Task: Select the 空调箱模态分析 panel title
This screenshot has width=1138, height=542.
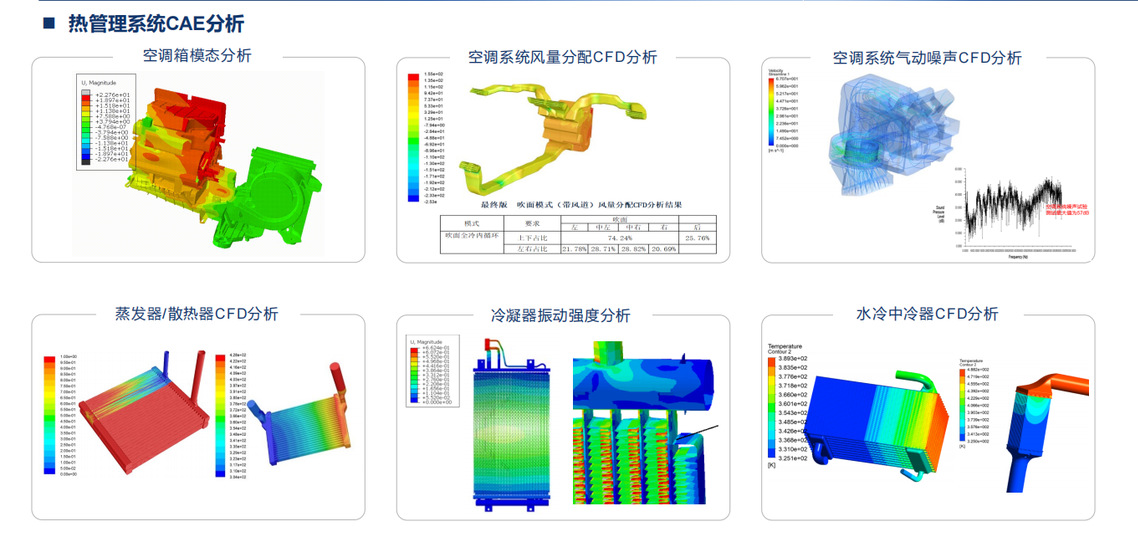Action: pos(196,56)
